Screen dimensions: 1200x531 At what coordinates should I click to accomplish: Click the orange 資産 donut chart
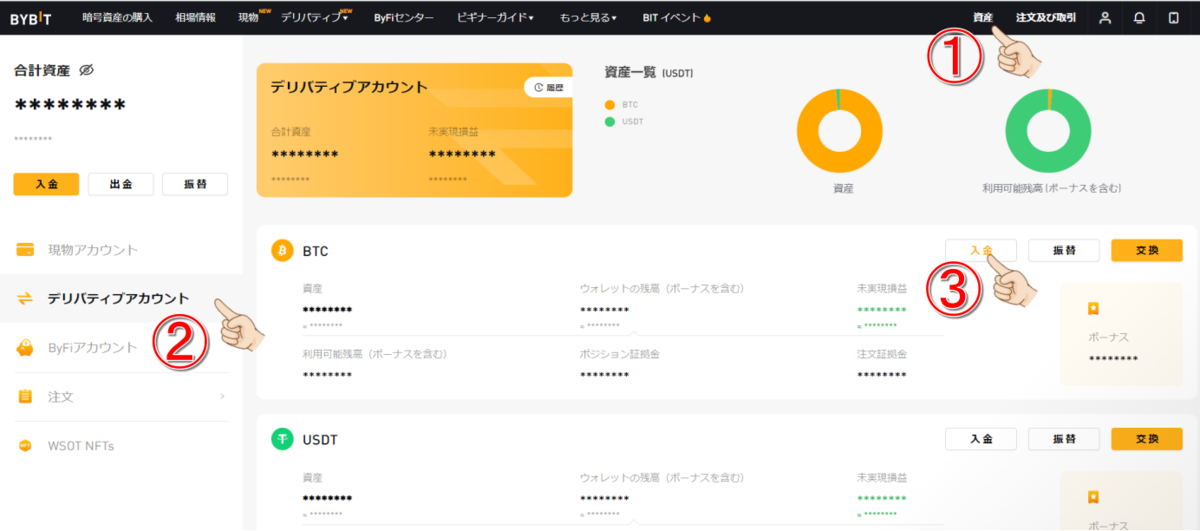click(x=840, y=130)
